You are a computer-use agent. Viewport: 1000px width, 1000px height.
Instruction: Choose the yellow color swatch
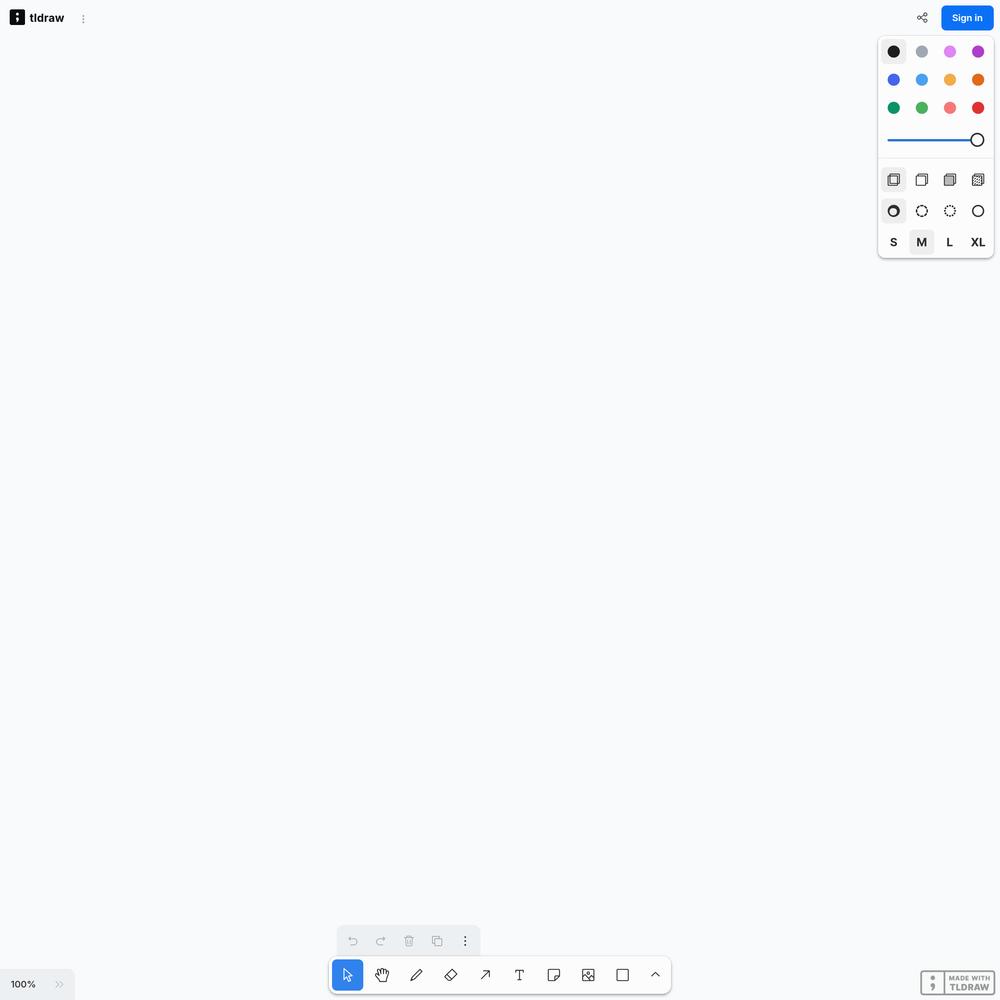(950, 80)
